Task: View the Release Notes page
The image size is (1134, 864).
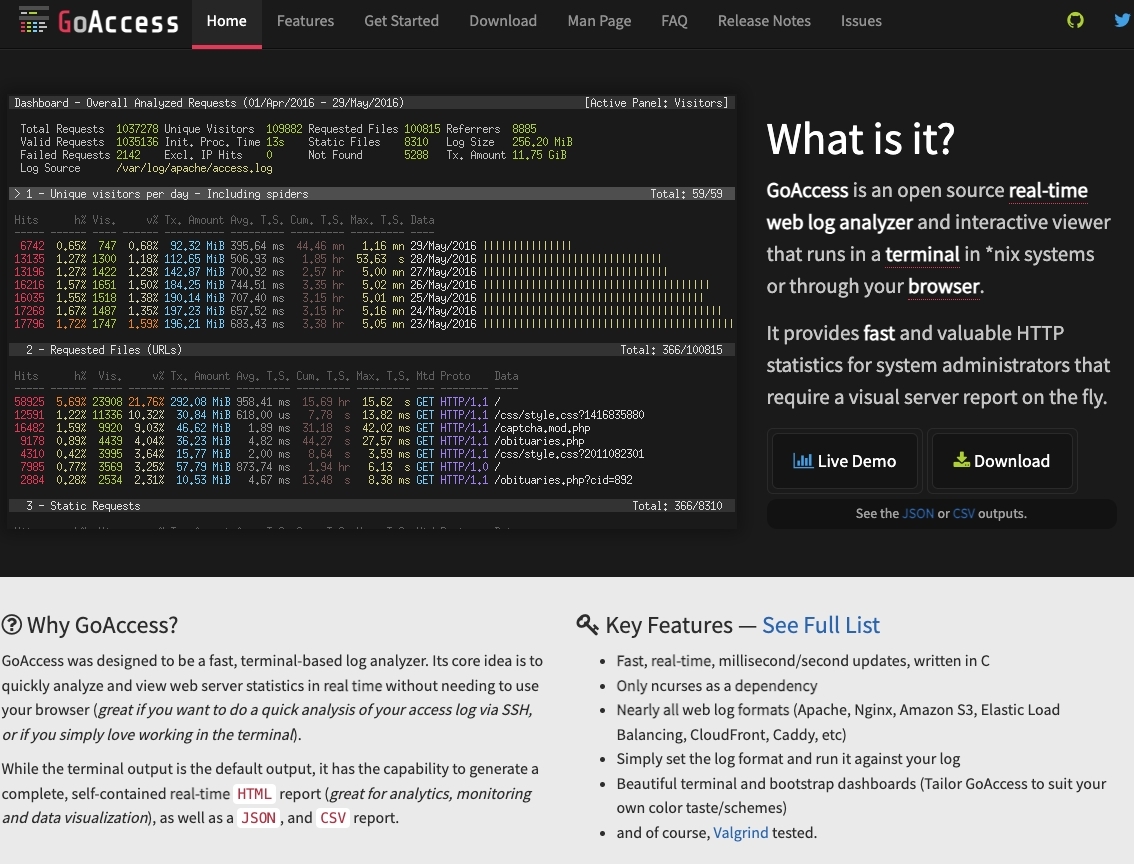Action: click(764, 21)
